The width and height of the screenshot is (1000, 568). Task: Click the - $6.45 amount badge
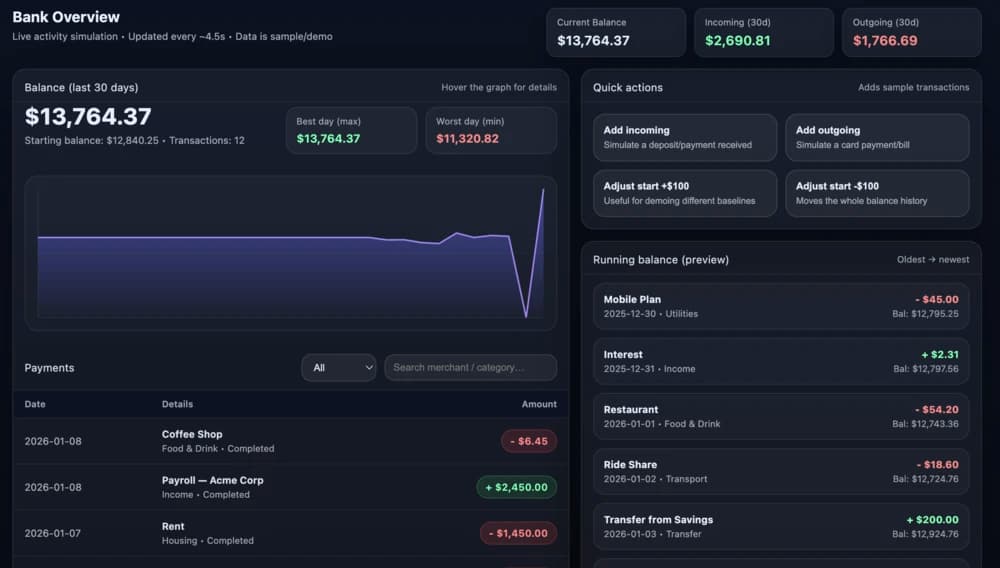click(529, 441)
